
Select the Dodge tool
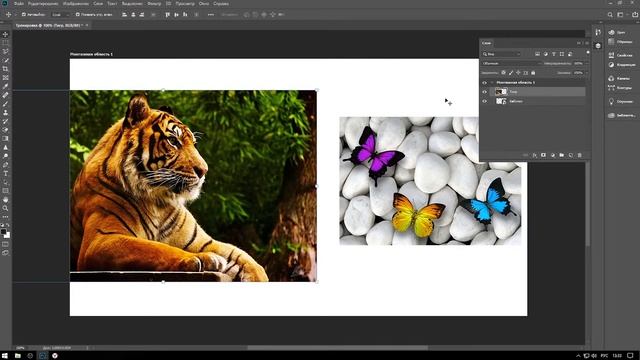pos(5,156)
